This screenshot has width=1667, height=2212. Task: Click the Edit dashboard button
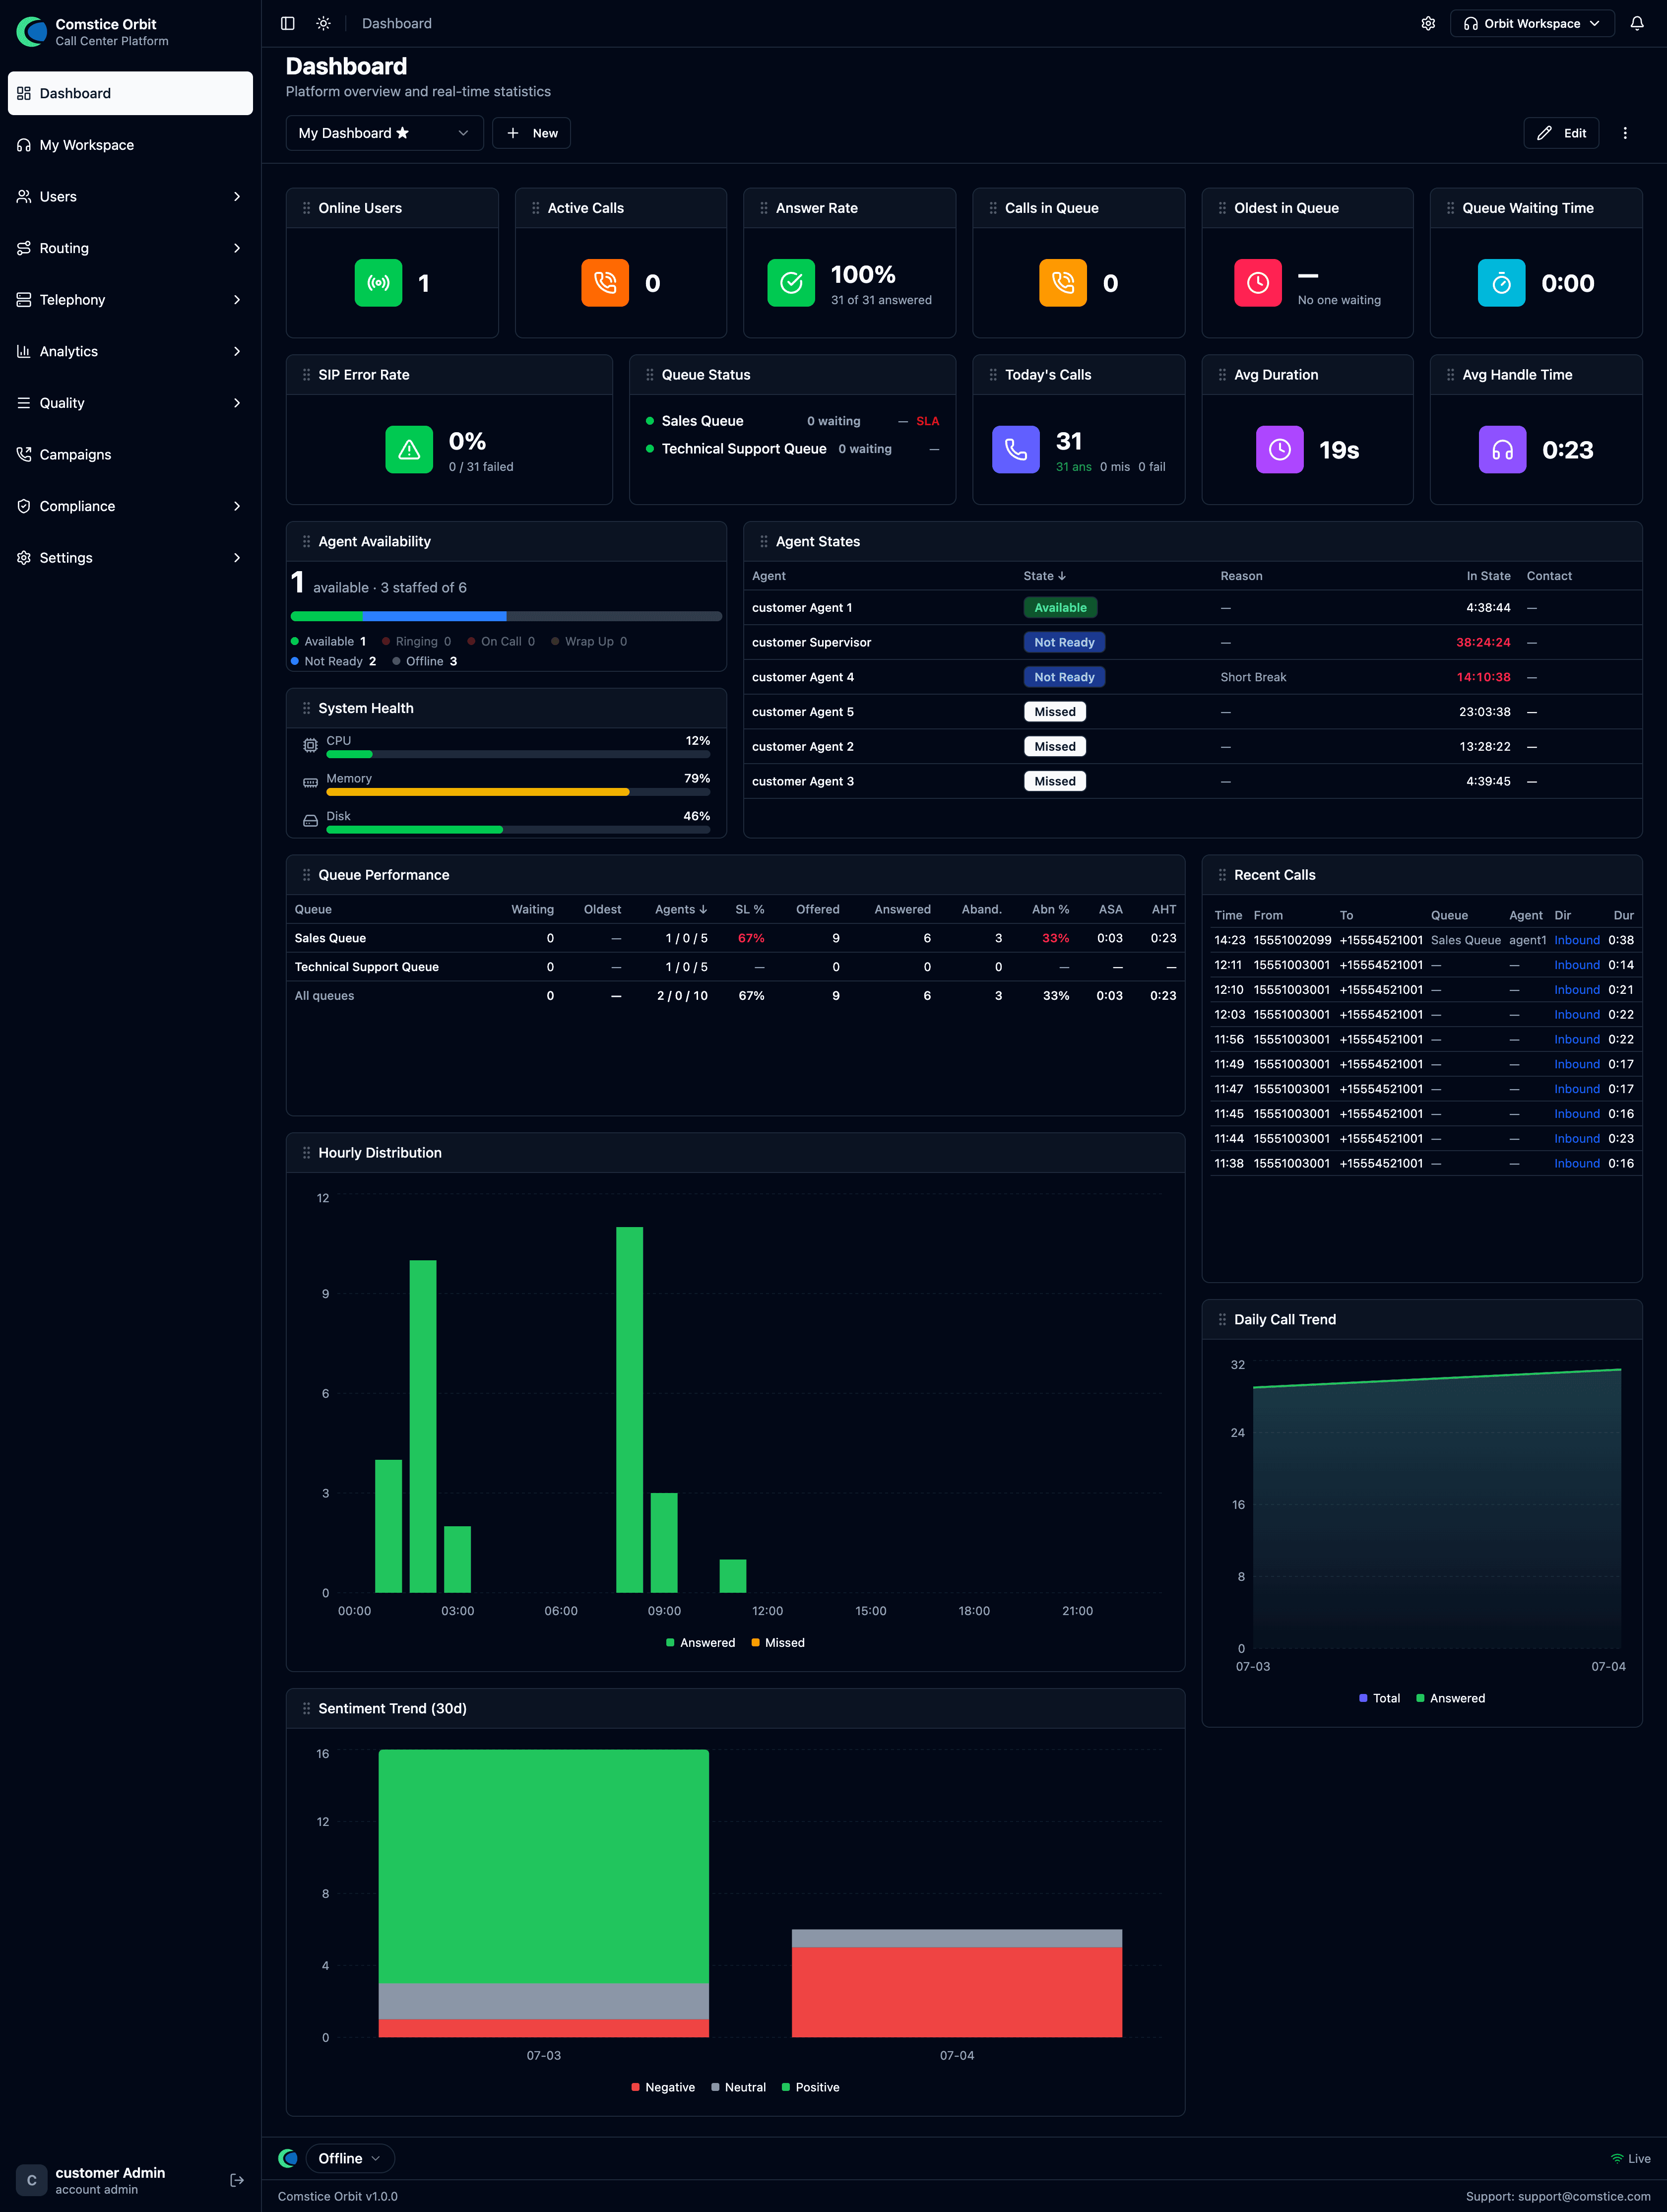tap(1561, 133)
